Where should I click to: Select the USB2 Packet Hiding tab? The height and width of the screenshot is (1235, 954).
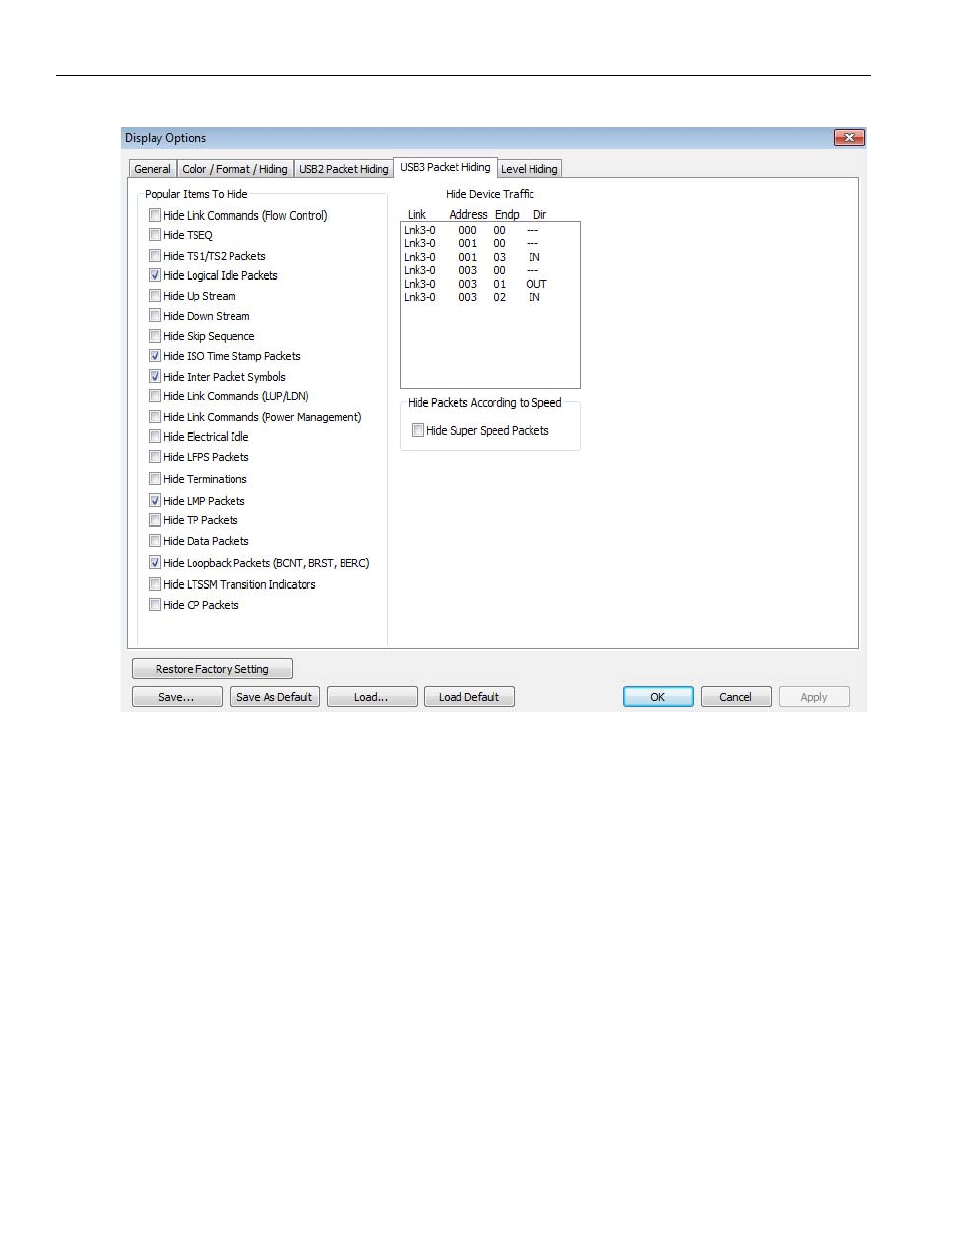point(343,169)
